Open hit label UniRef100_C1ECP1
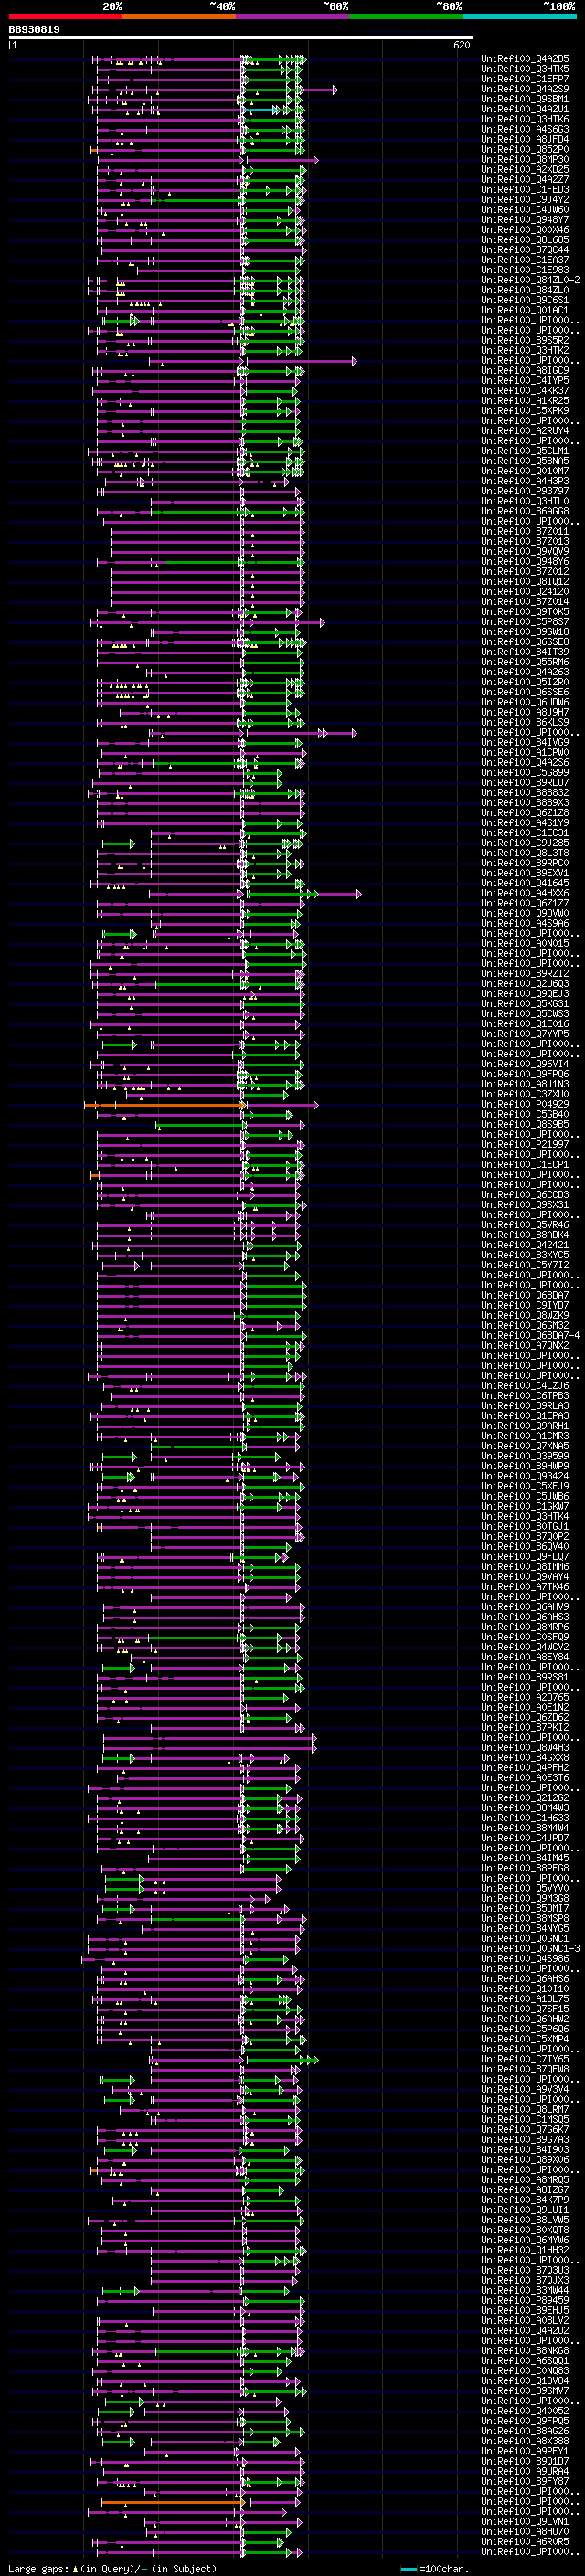This screenshot has width=585, height=2576. [x=525, y=1165]
